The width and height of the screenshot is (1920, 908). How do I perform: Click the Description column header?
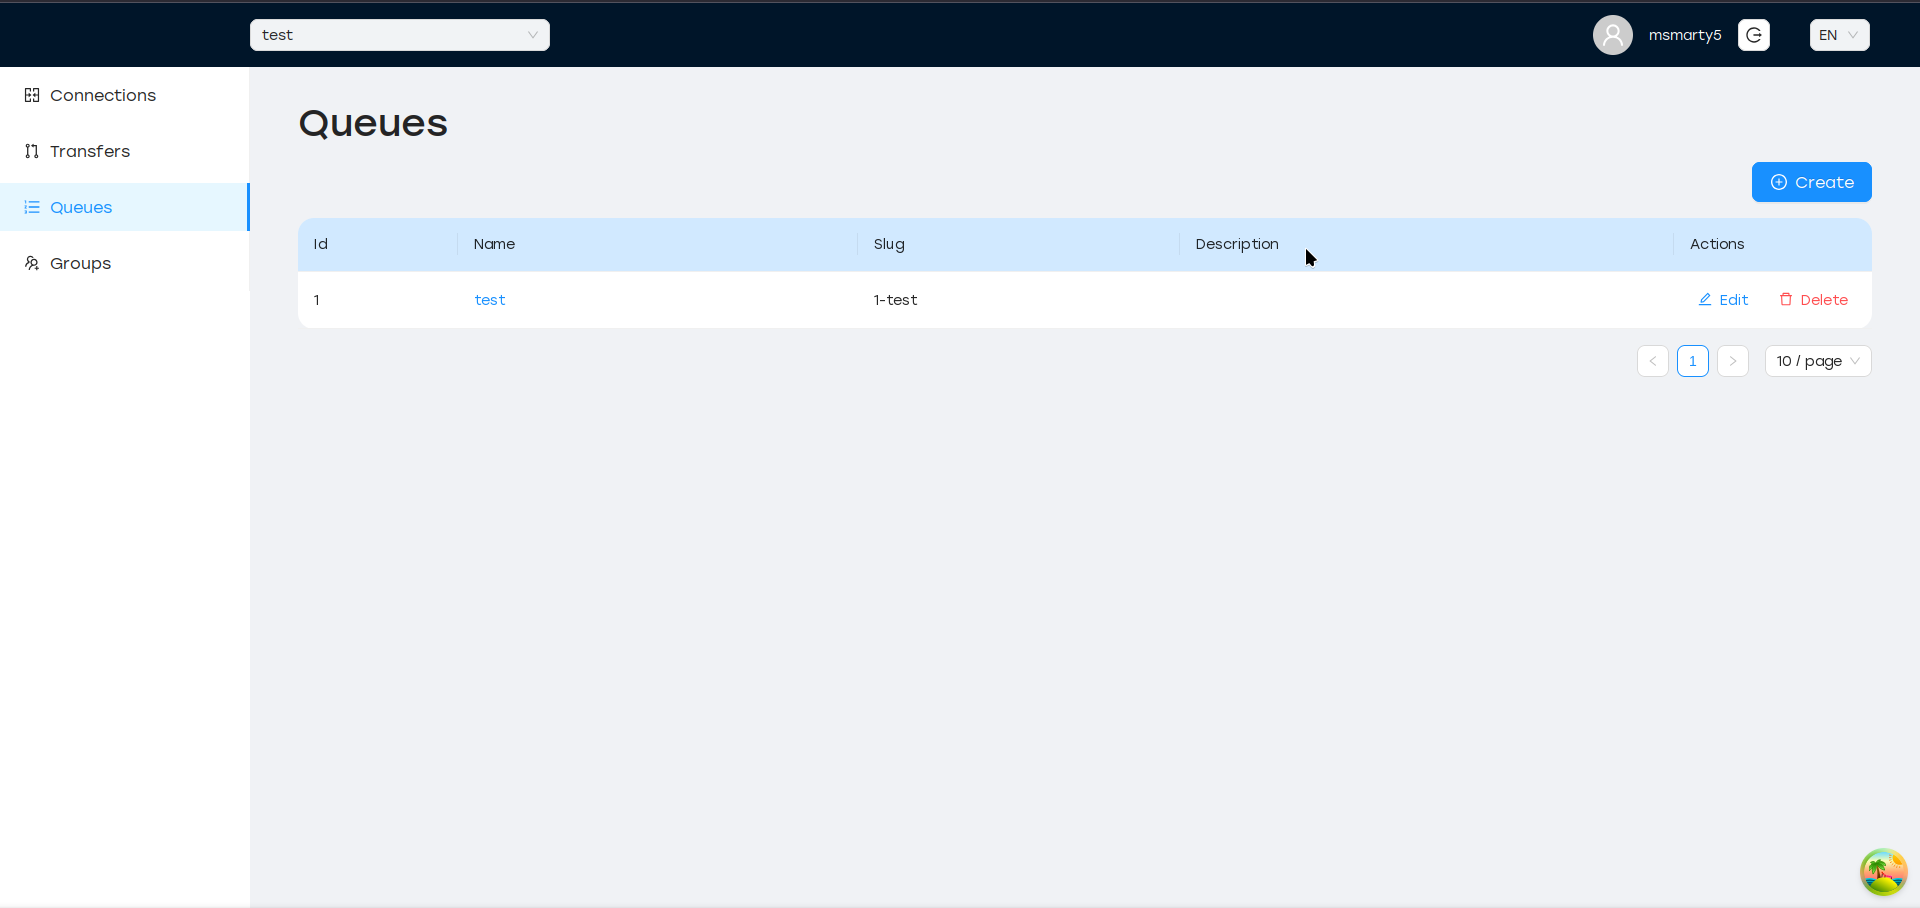(x=1236, y=244)
